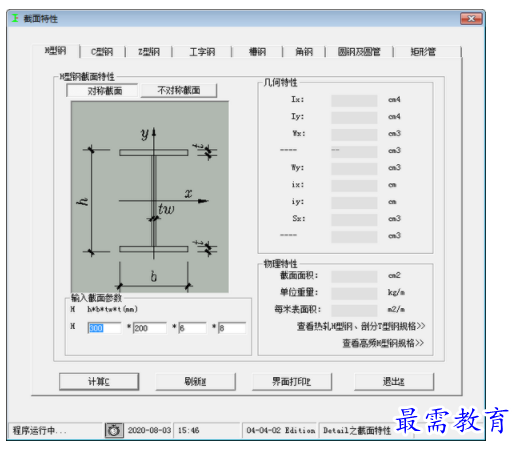Click the 截面面积 result field
517x452 pixels.
[354, 276]
